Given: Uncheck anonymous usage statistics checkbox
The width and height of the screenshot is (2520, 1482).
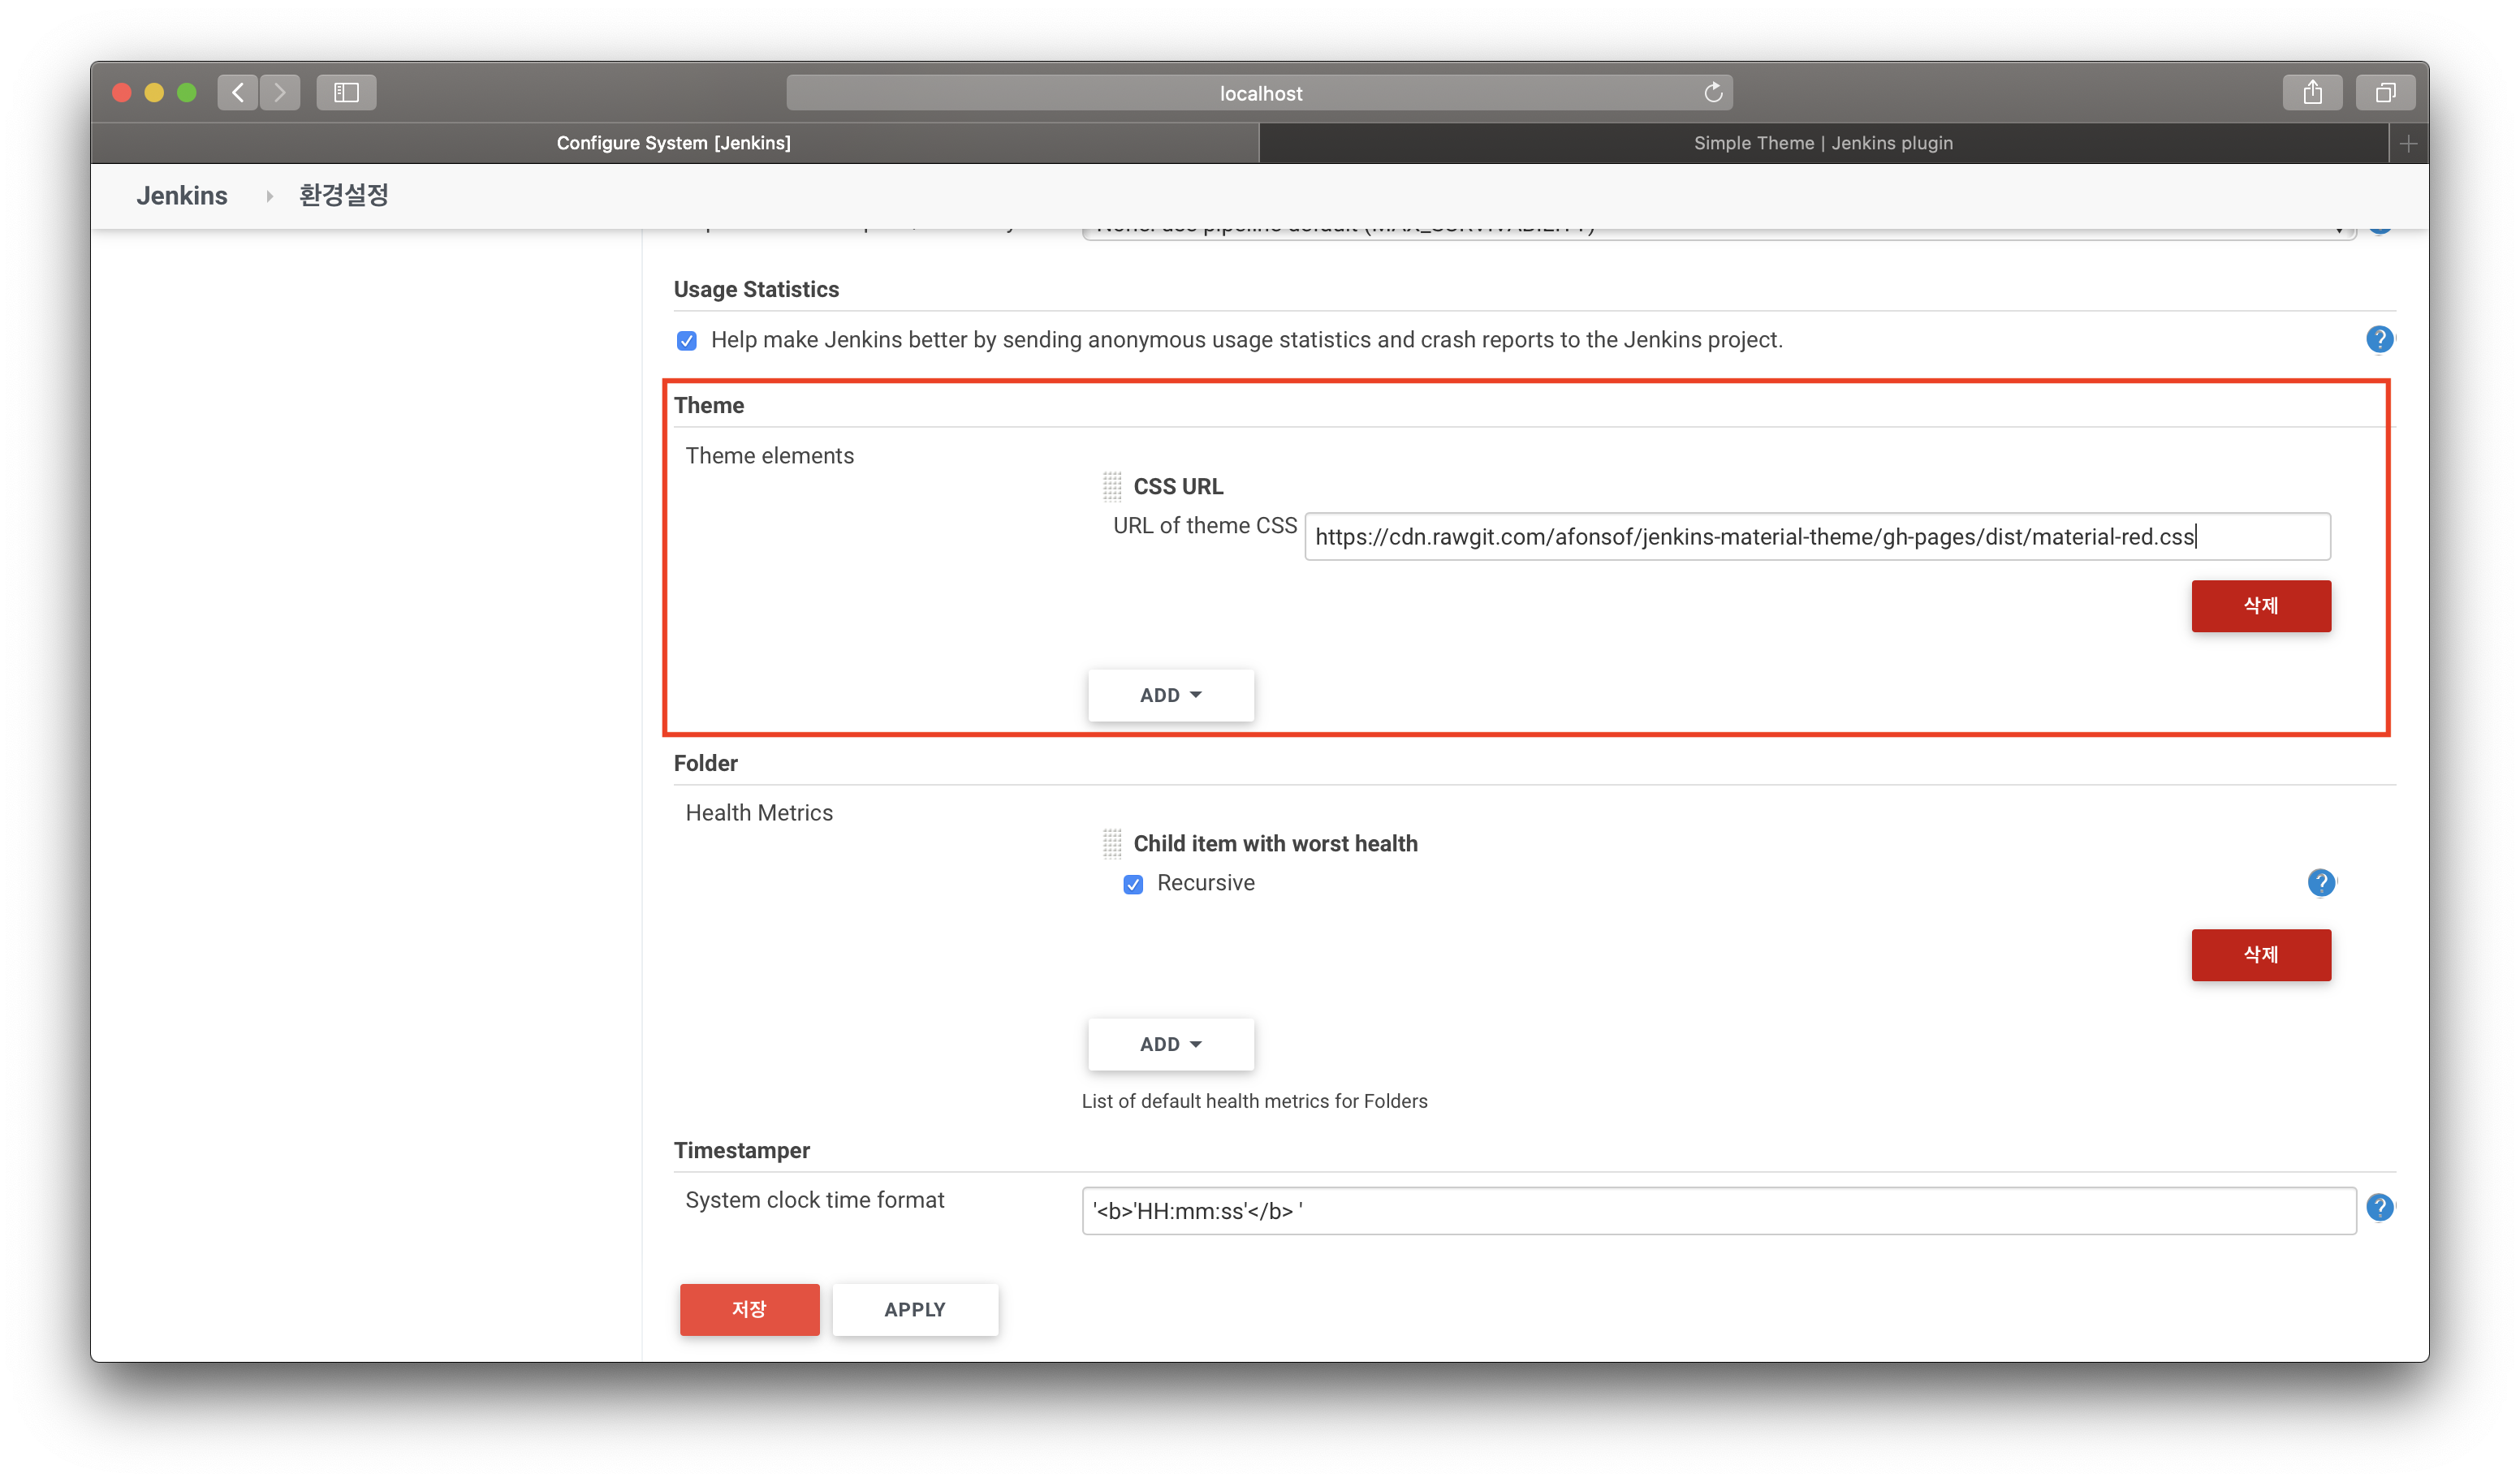Looking at the screenshot, I should pyautogui.click(x=687, y=341).
